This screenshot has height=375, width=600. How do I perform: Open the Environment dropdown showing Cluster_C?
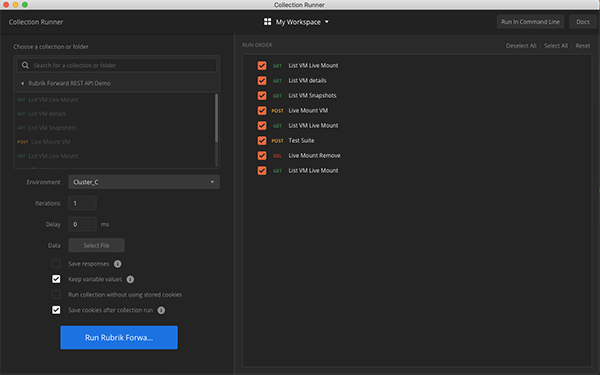(144, 182)
